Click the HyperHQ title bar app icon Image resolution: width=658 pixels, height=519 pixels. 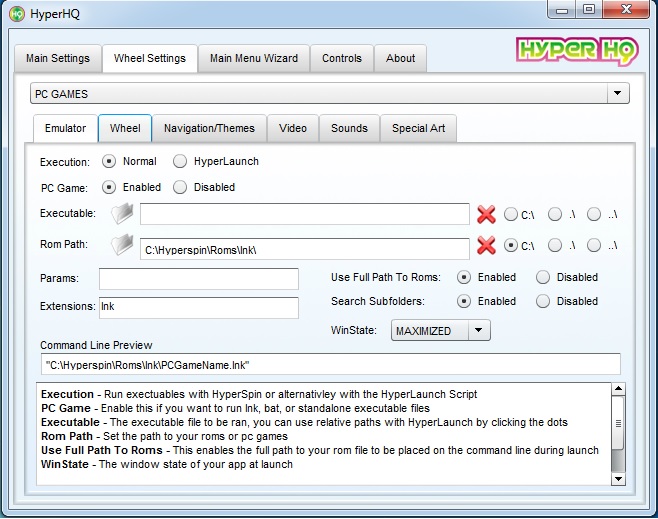(x=17, y=14)
